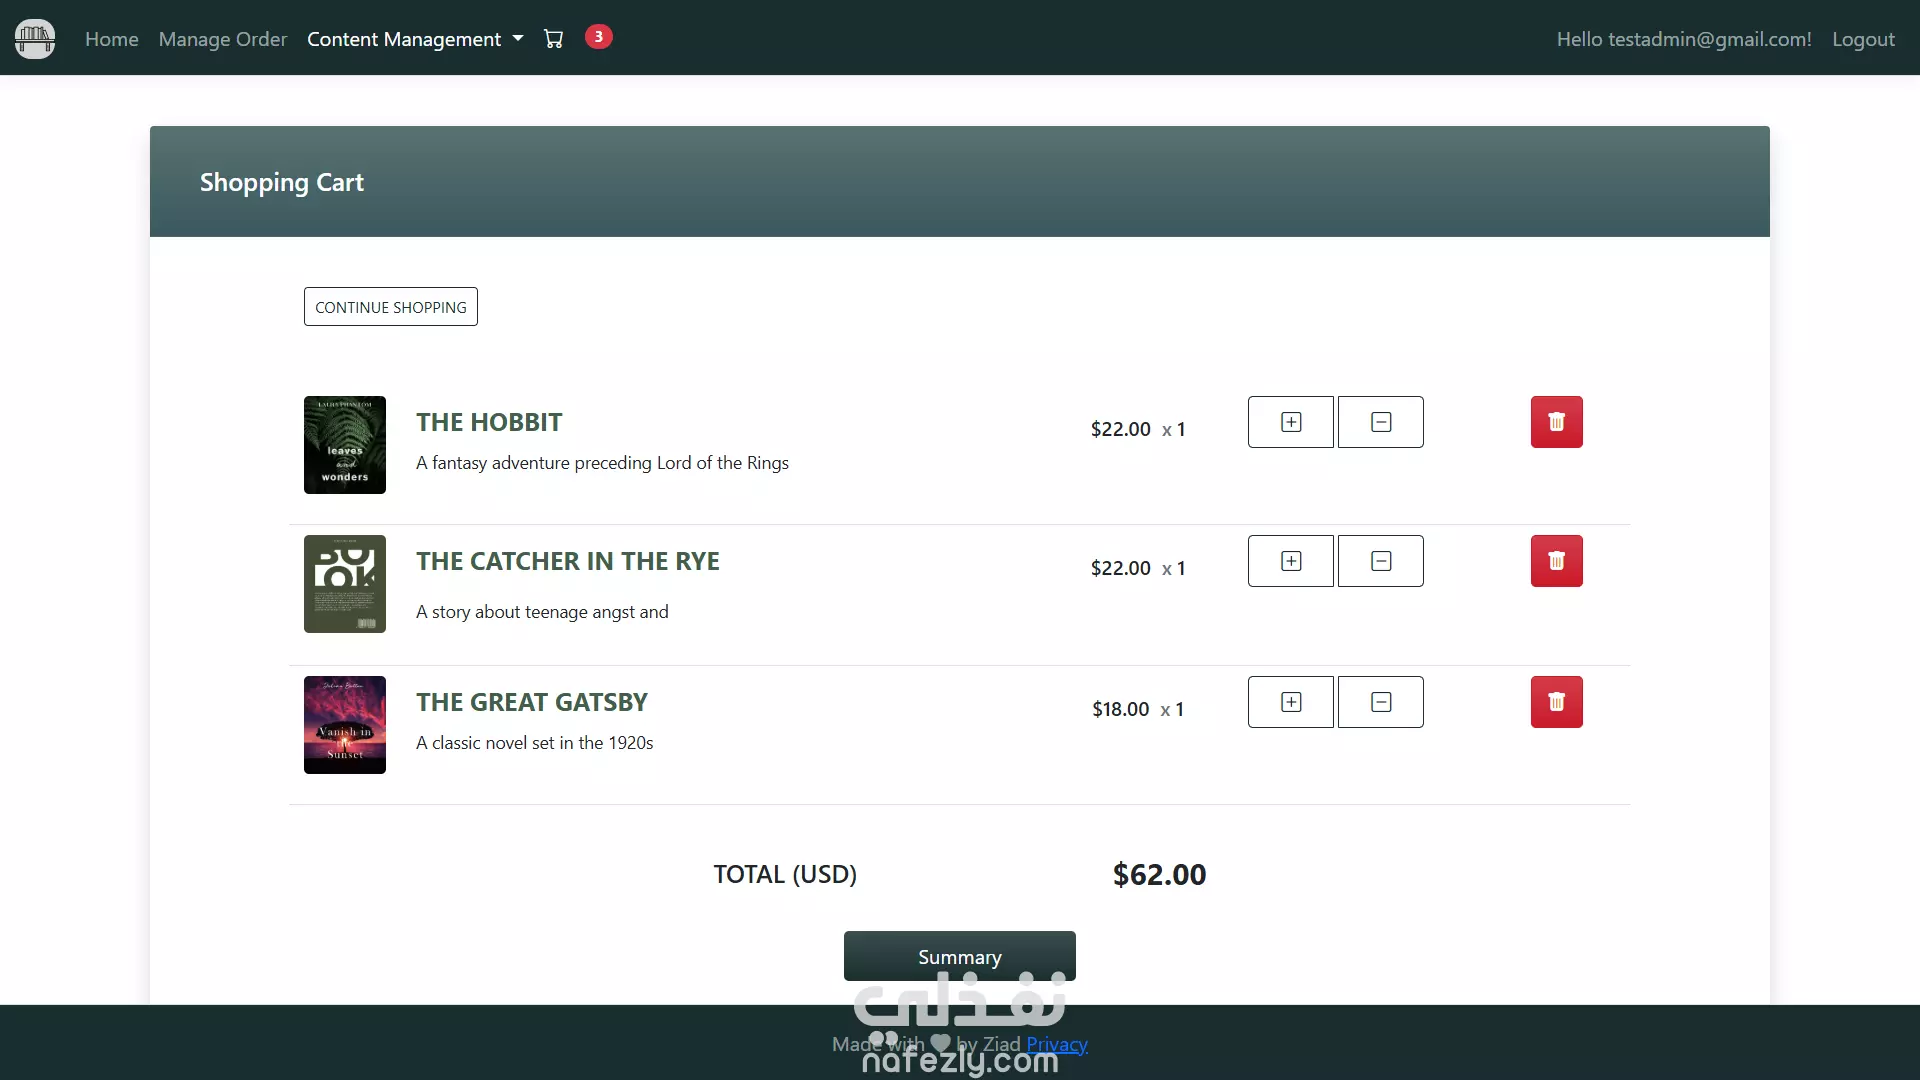Reduce The Great Gatsby quantity by one
Image resolution: width=1920 pixels, height=1080 pixels.
pyautogui.click(x=1380, y=702)
